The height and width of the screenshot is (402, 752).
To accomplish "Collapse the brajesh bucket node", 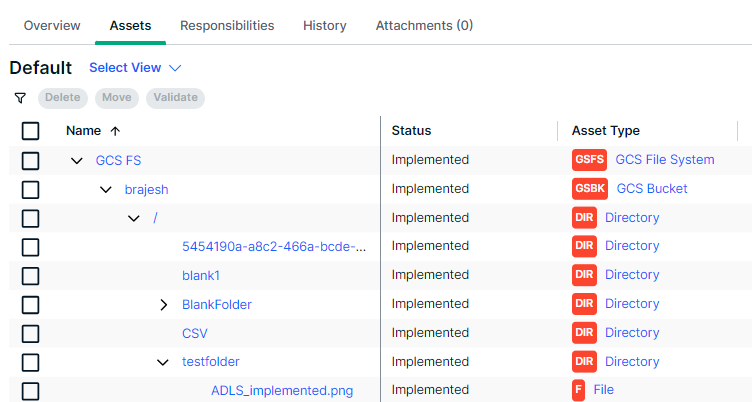I will [x=106, y=190].
